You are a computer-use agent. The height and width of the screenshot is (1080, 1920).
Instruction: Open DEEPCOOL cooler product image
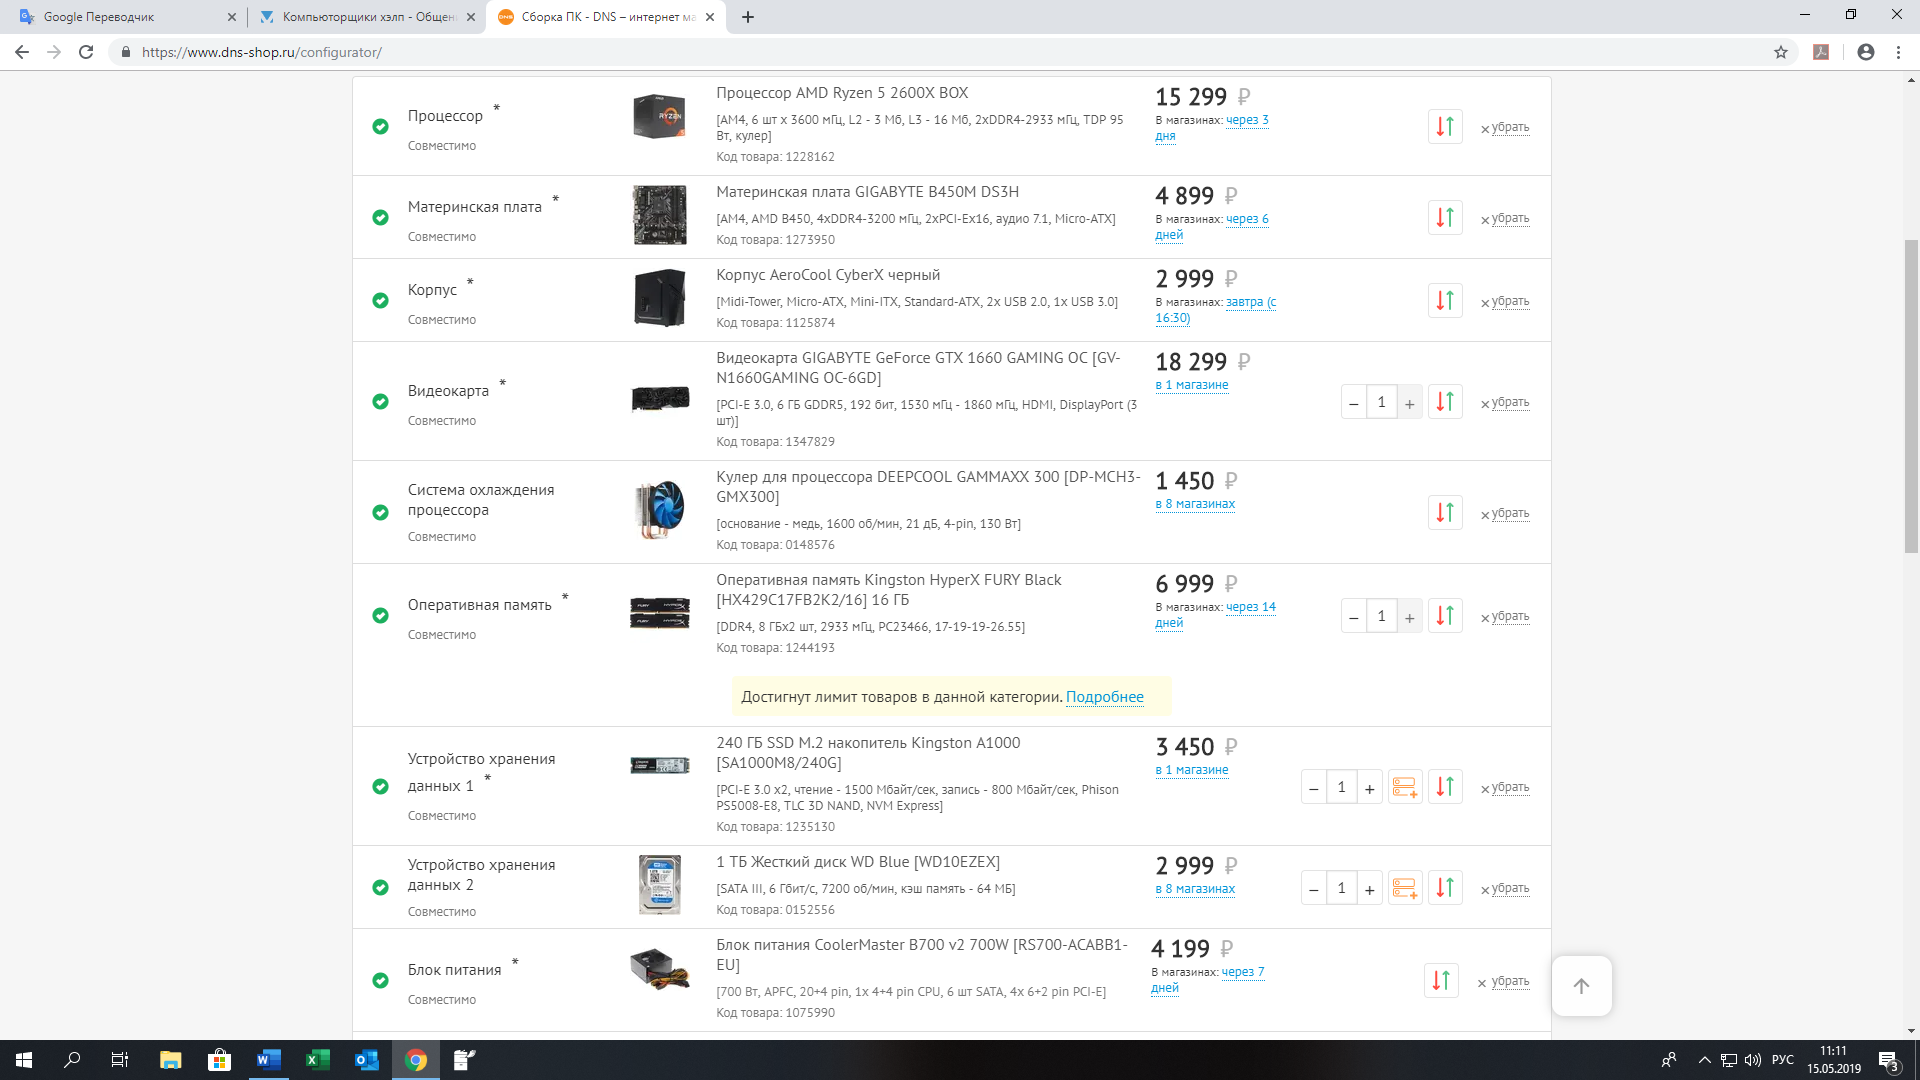coord(660,509)
